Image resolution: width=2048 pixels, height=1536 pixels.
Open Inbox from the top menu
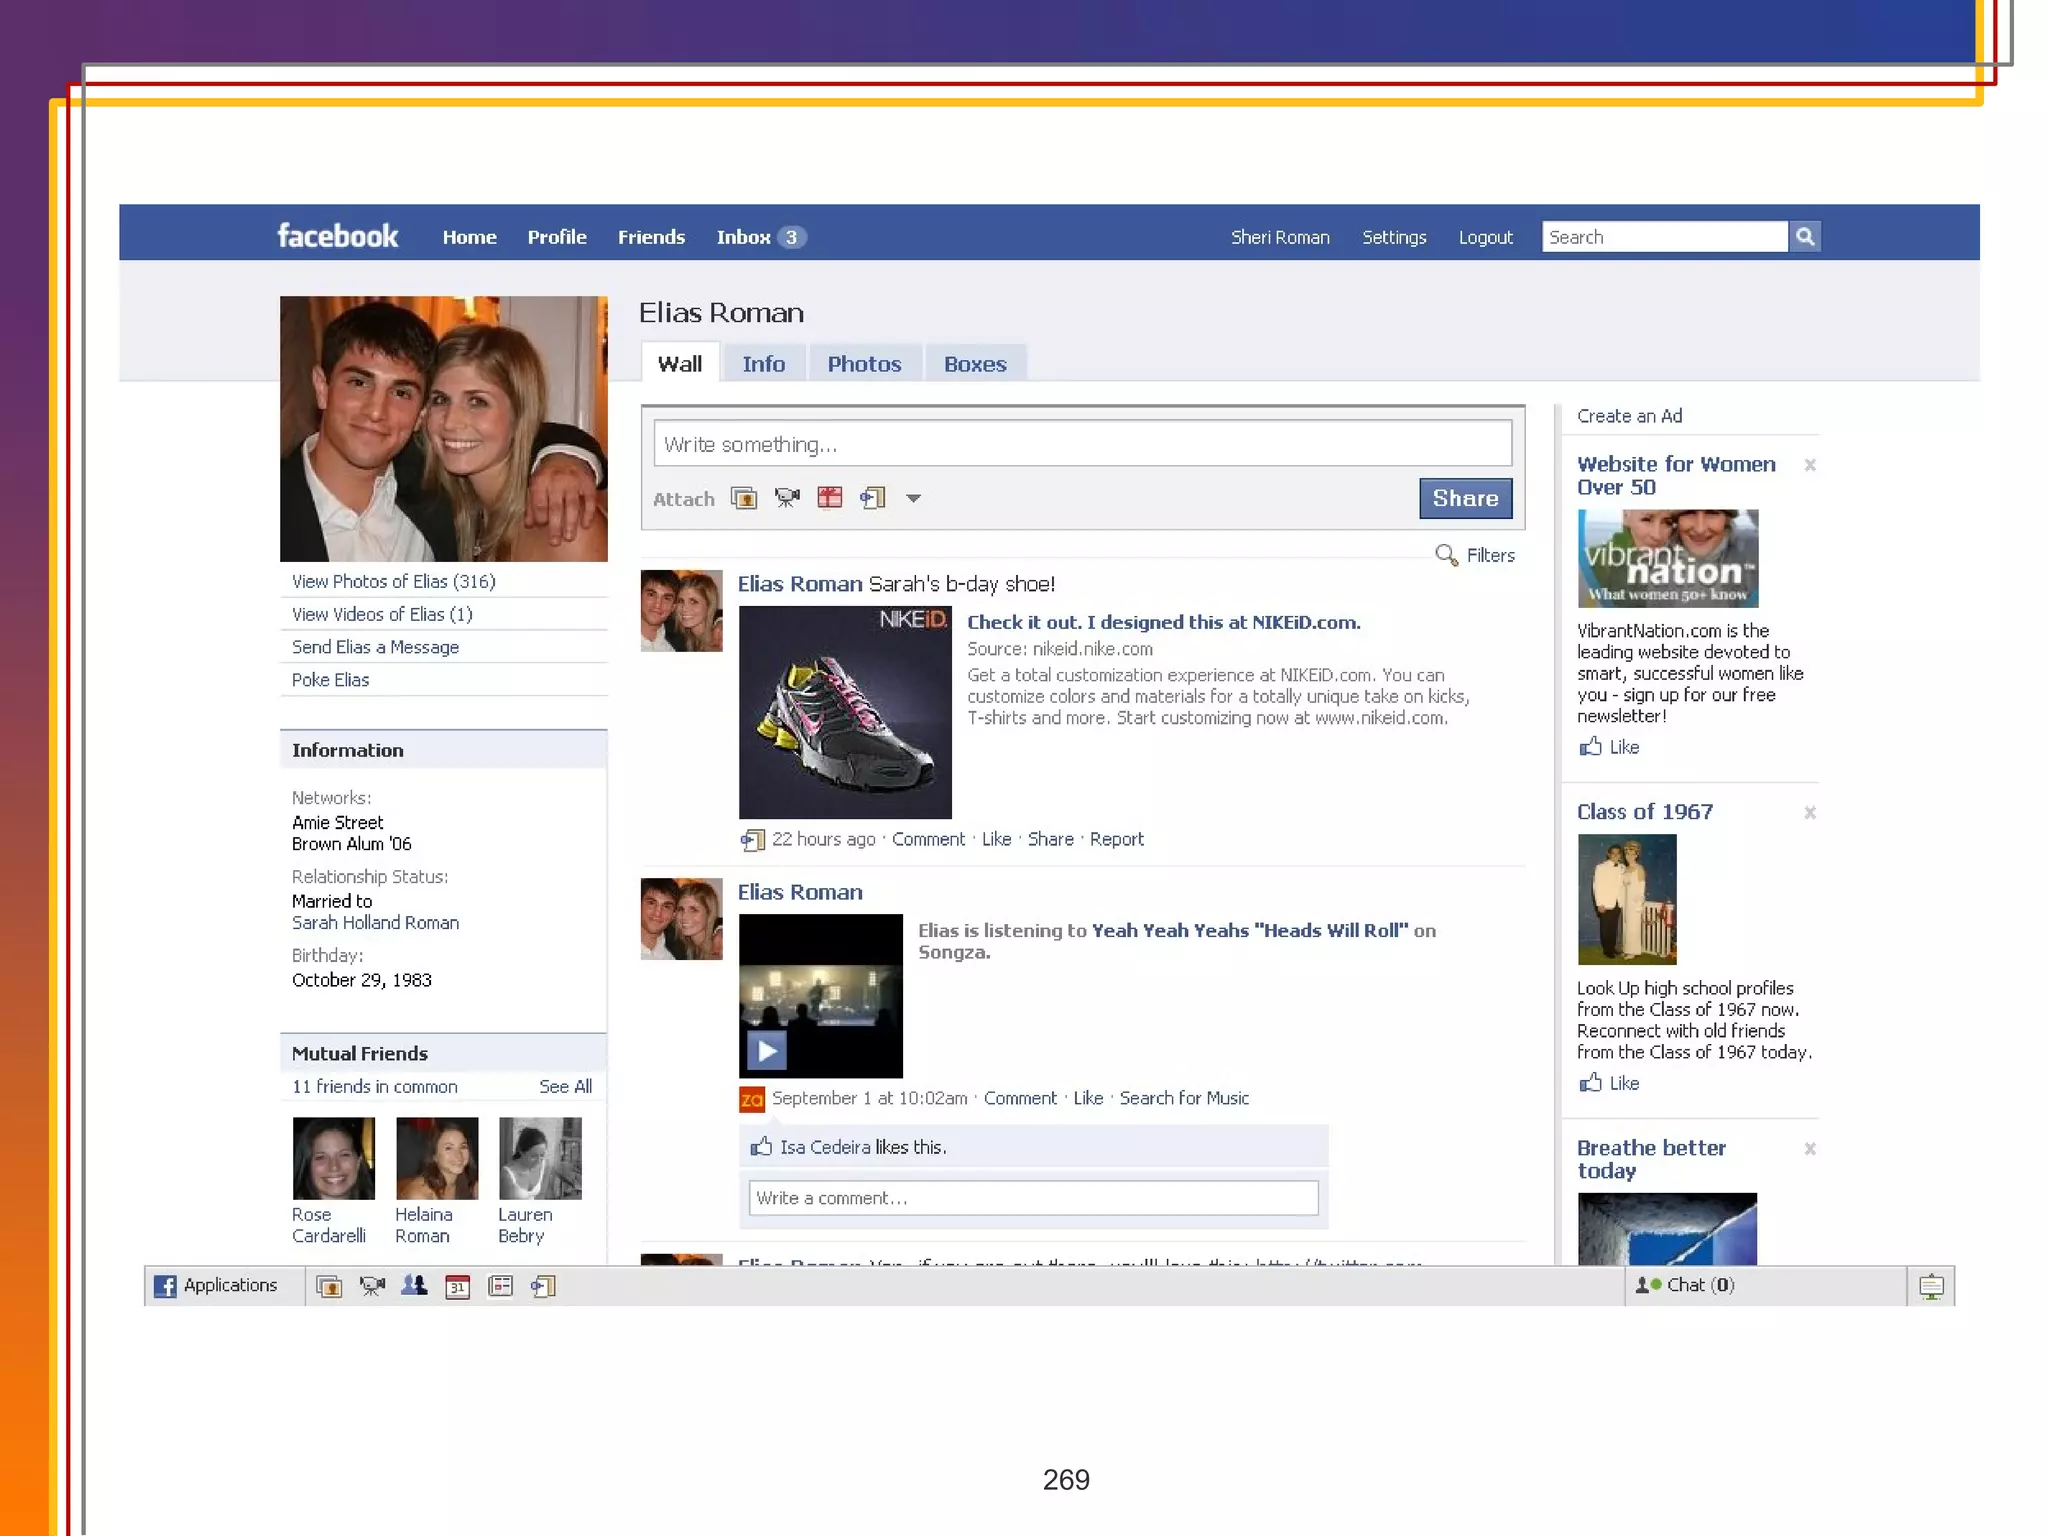pyautogui.click(x=744, y=237)
